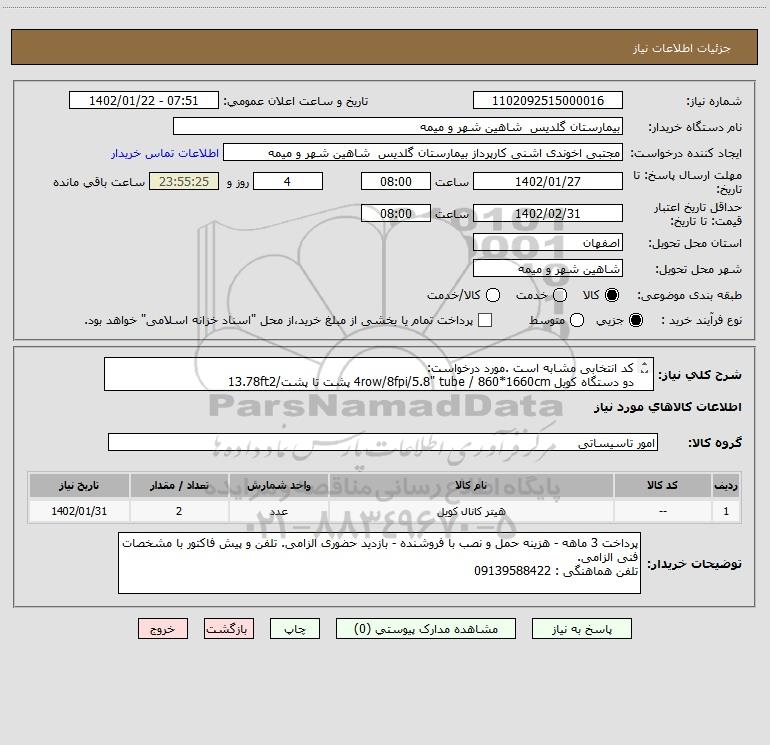Click the خروج exit button
The image size is (770, 745).
(163, 629)
